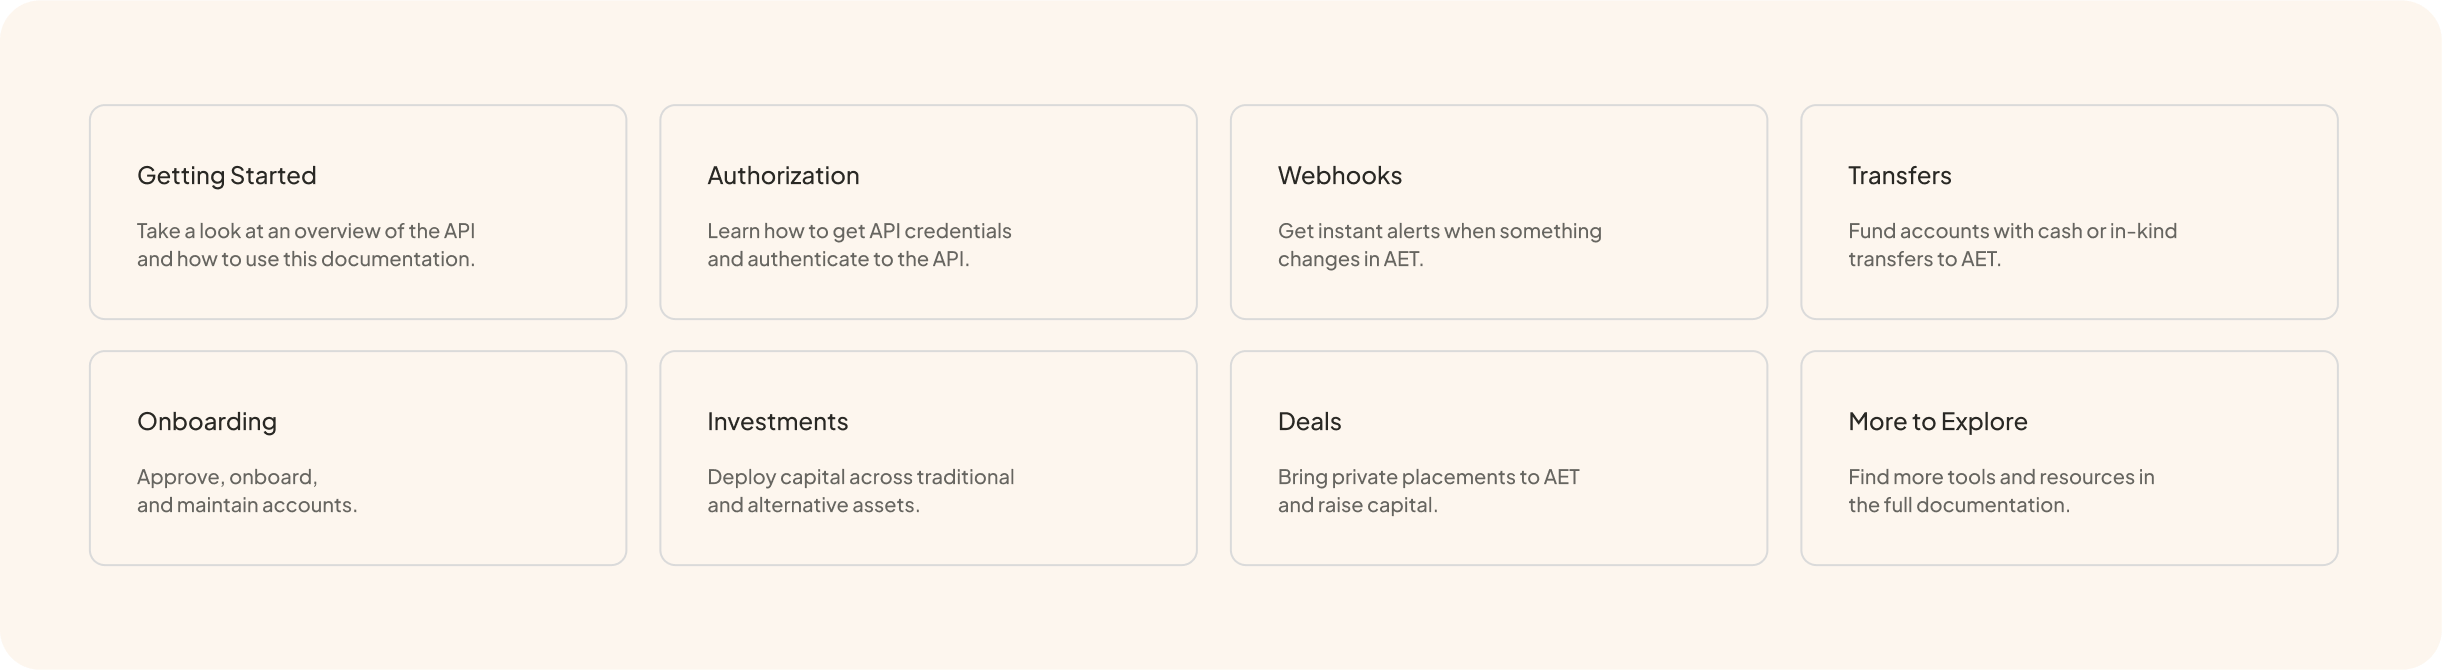The height and width of the screenshot is (670, 2442).
Task: Open the Getting Started heading link
Action: (x=226, y=176)
